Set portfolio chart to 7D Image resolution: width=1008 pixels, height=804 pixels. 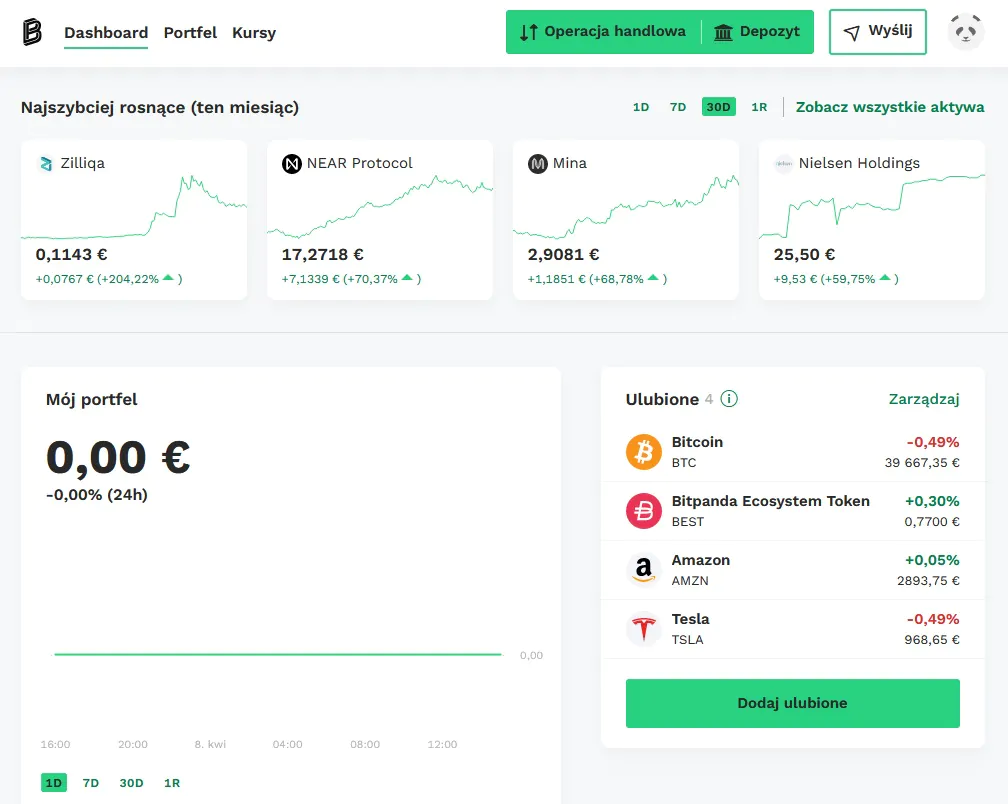91,783
